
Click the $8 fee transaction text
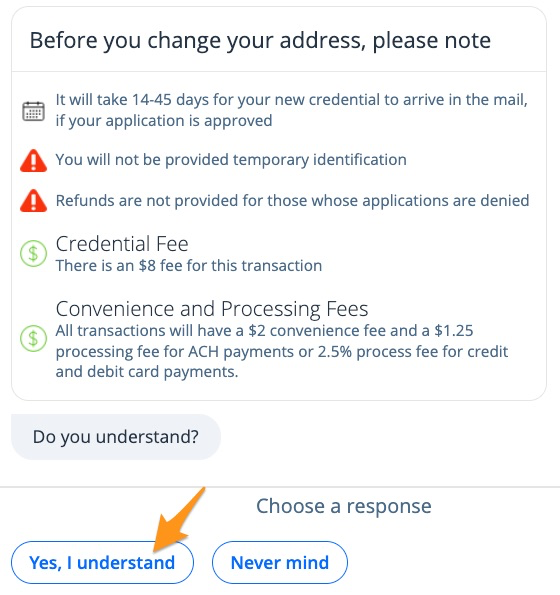(x=189, y=266)
